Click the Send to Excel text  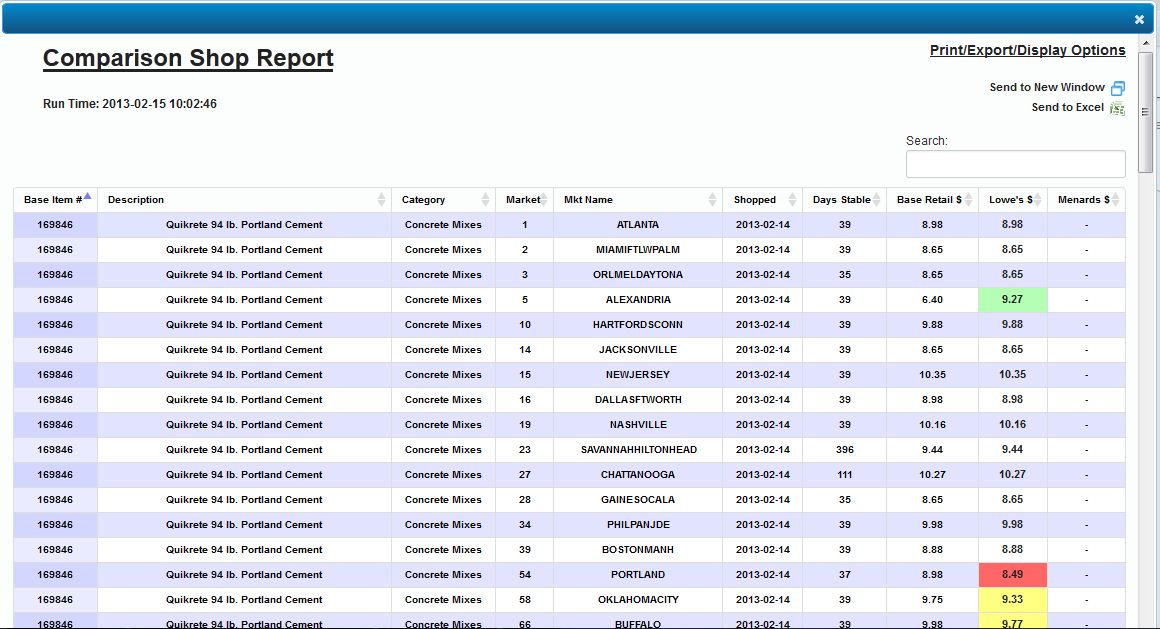click(x=1068, y=107)
